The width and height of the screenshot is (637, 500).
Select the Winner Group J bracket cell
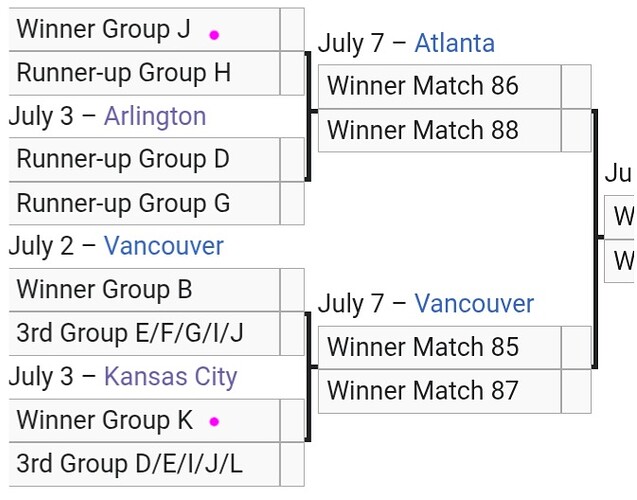pos(144,30)
